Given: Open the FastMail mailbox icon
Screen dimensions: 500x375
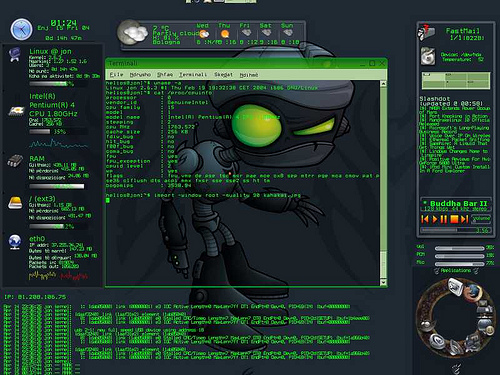Looking at the screenshot, I should (x=426, y=32).
